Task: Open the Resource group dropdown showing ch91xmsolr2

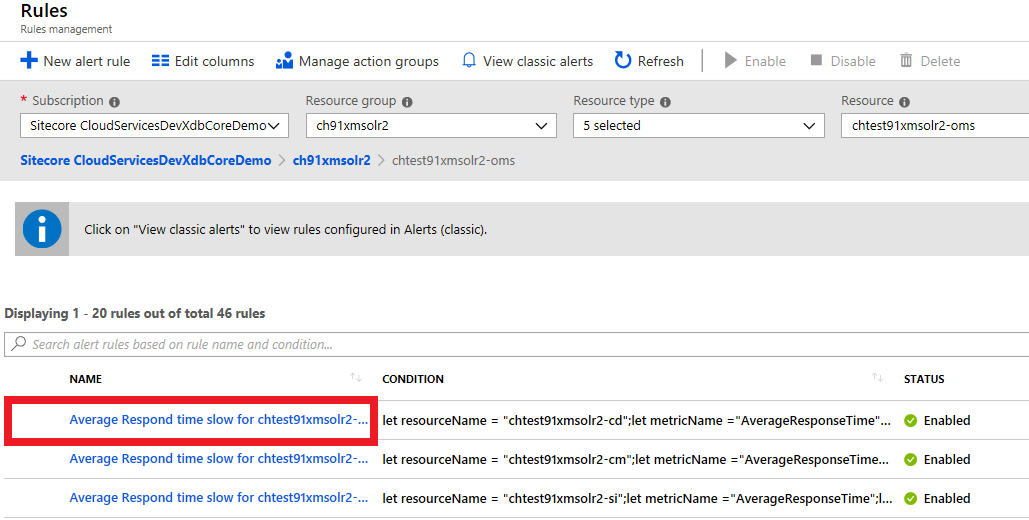Action: 431,126
